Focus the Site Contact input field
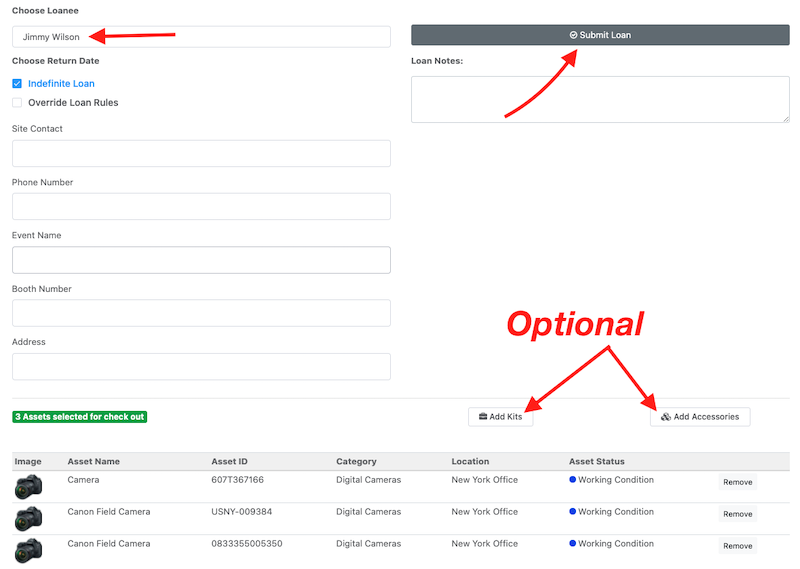 pos(201,154)
